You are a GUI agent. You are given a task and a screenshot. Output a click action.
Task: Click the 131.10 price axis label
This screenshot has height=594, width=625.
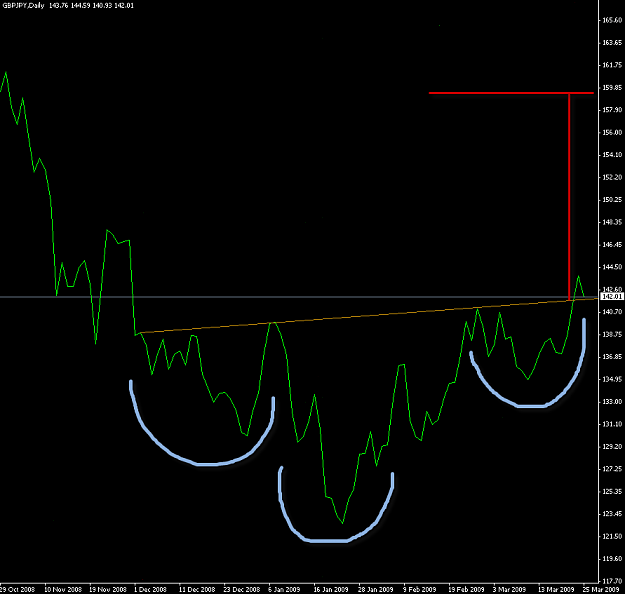click(612, 424)
